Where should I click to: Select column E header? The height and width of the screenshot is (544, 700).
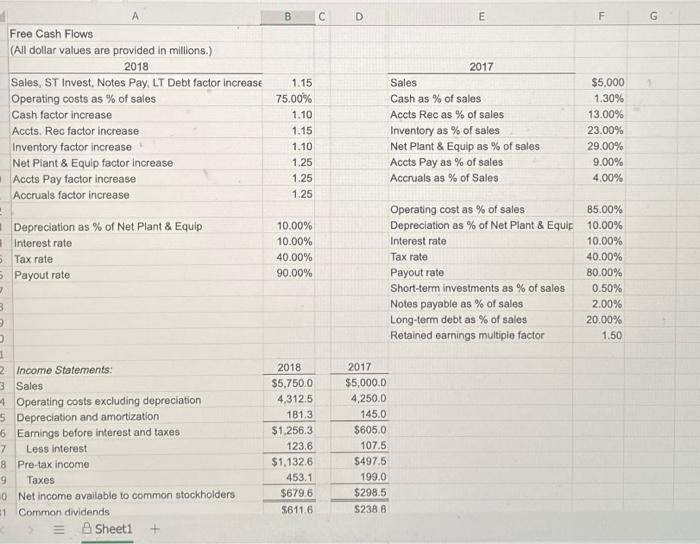pyautogui.click(x=481, y=17)
